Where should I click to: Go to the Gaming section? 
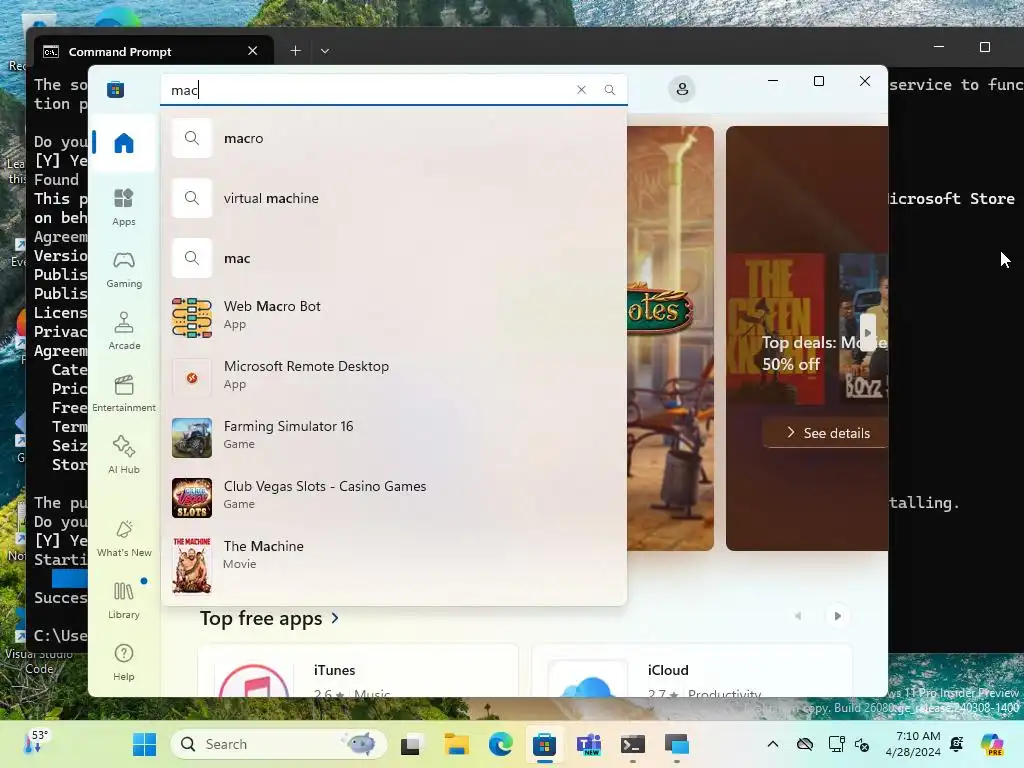123,269
